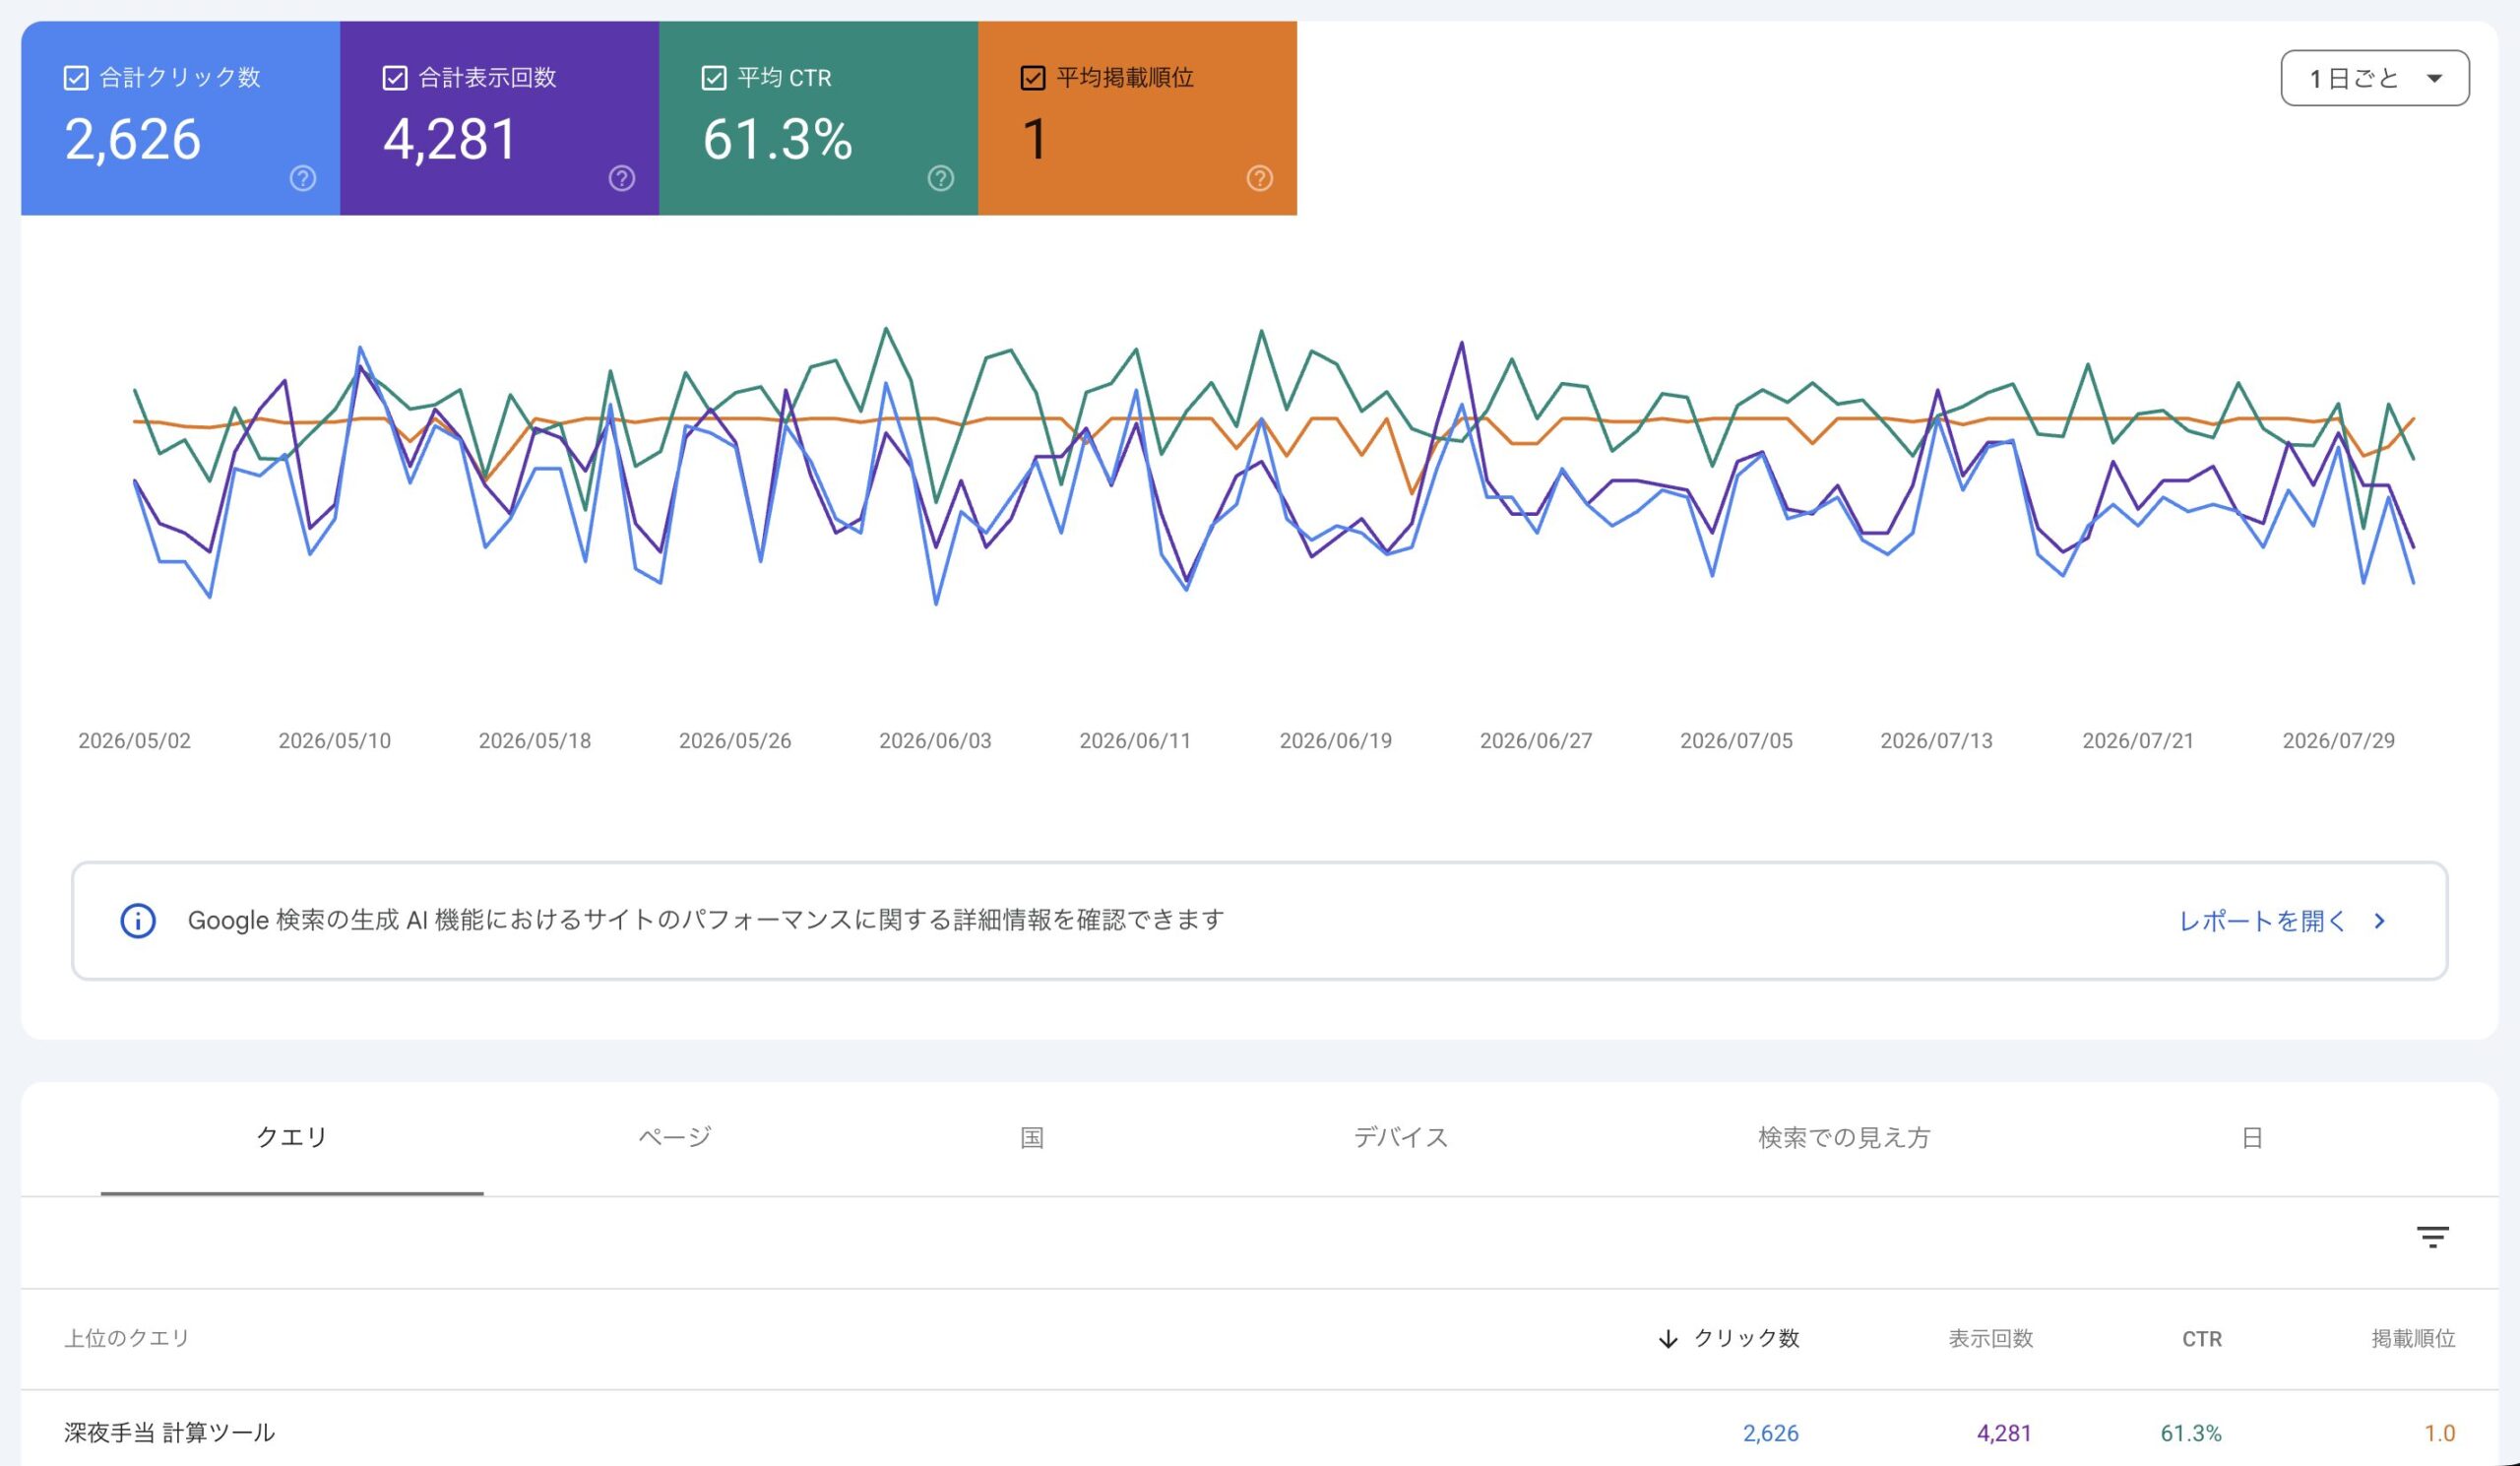Click help icon on 平均 CTR card
The width and height of the screenshot is (2520, 1466).
point(941,178)
